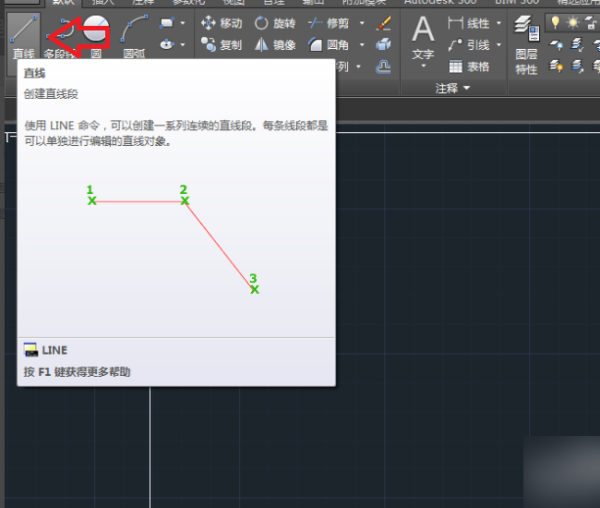Activate the Mirror (镜像) command
Viewport: 600px width, 508px height.
pyautogui.click(x=275, y=45)
